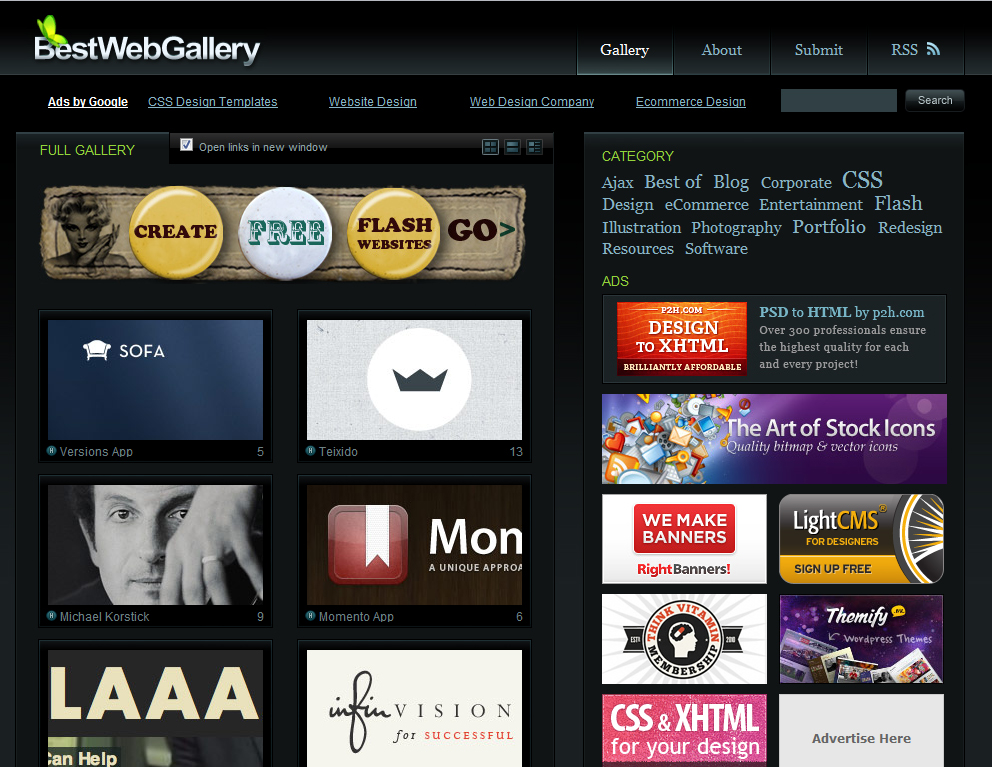The width and height of the screenshot is (992, 767).
Task: Open the Create Free Flash Websites banner
Action: pos(283,232)
